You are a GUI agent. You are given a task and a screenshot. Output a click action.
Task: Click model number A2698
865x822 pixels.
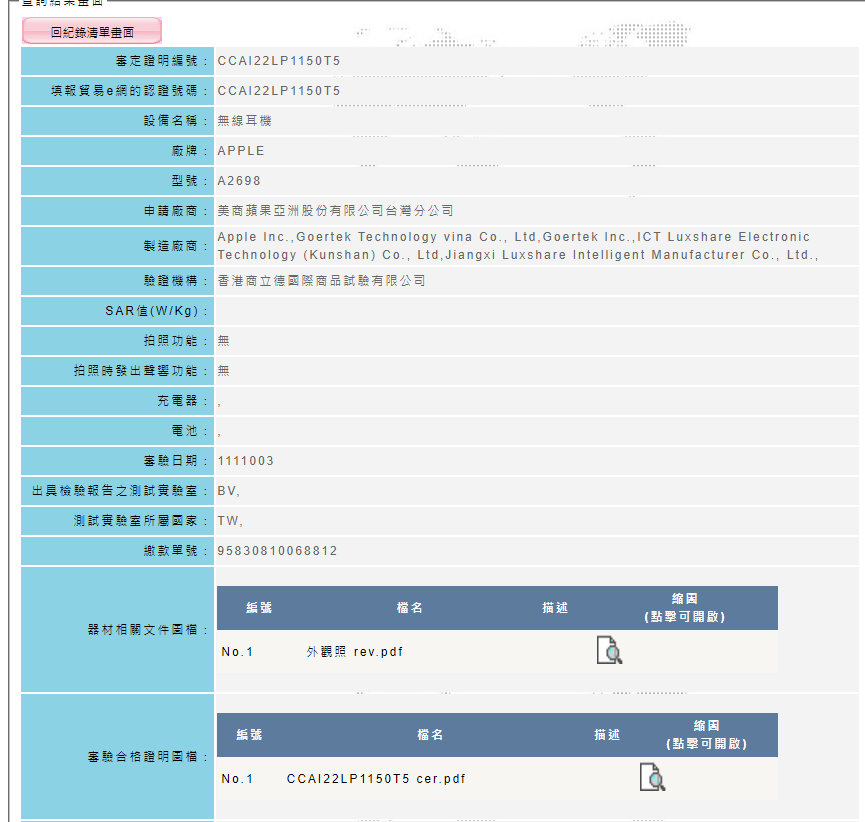click(239, 181)
